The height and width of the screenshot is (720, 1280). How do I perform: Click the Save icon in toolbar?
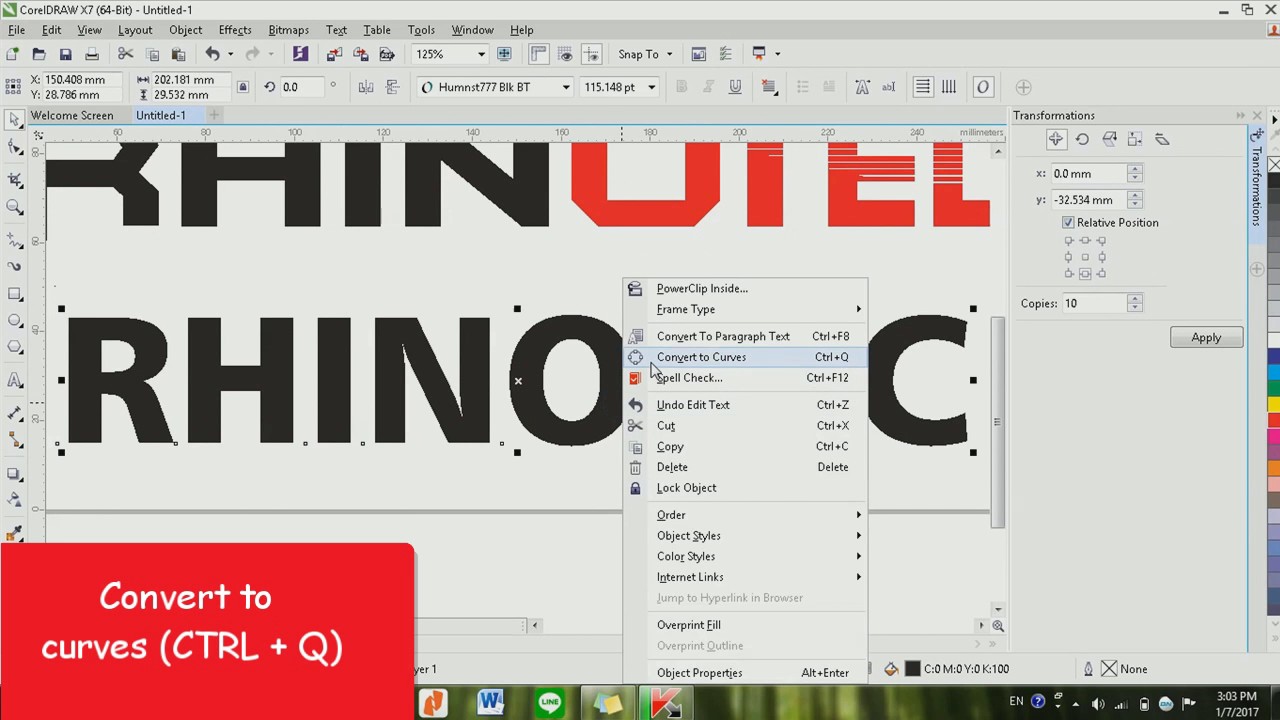(x=65, y=54)
